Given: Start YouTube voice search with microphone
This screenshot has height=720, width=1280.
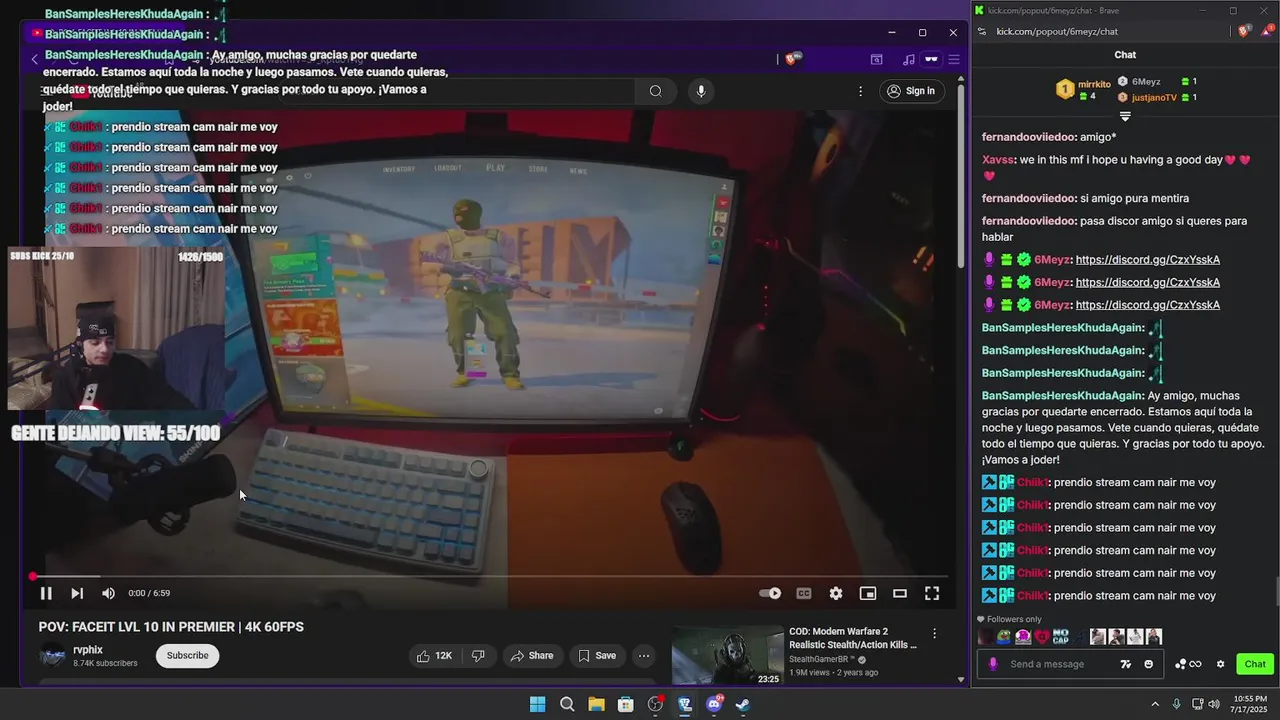Looking at the screenshot, I should click(x=701, y=91).
